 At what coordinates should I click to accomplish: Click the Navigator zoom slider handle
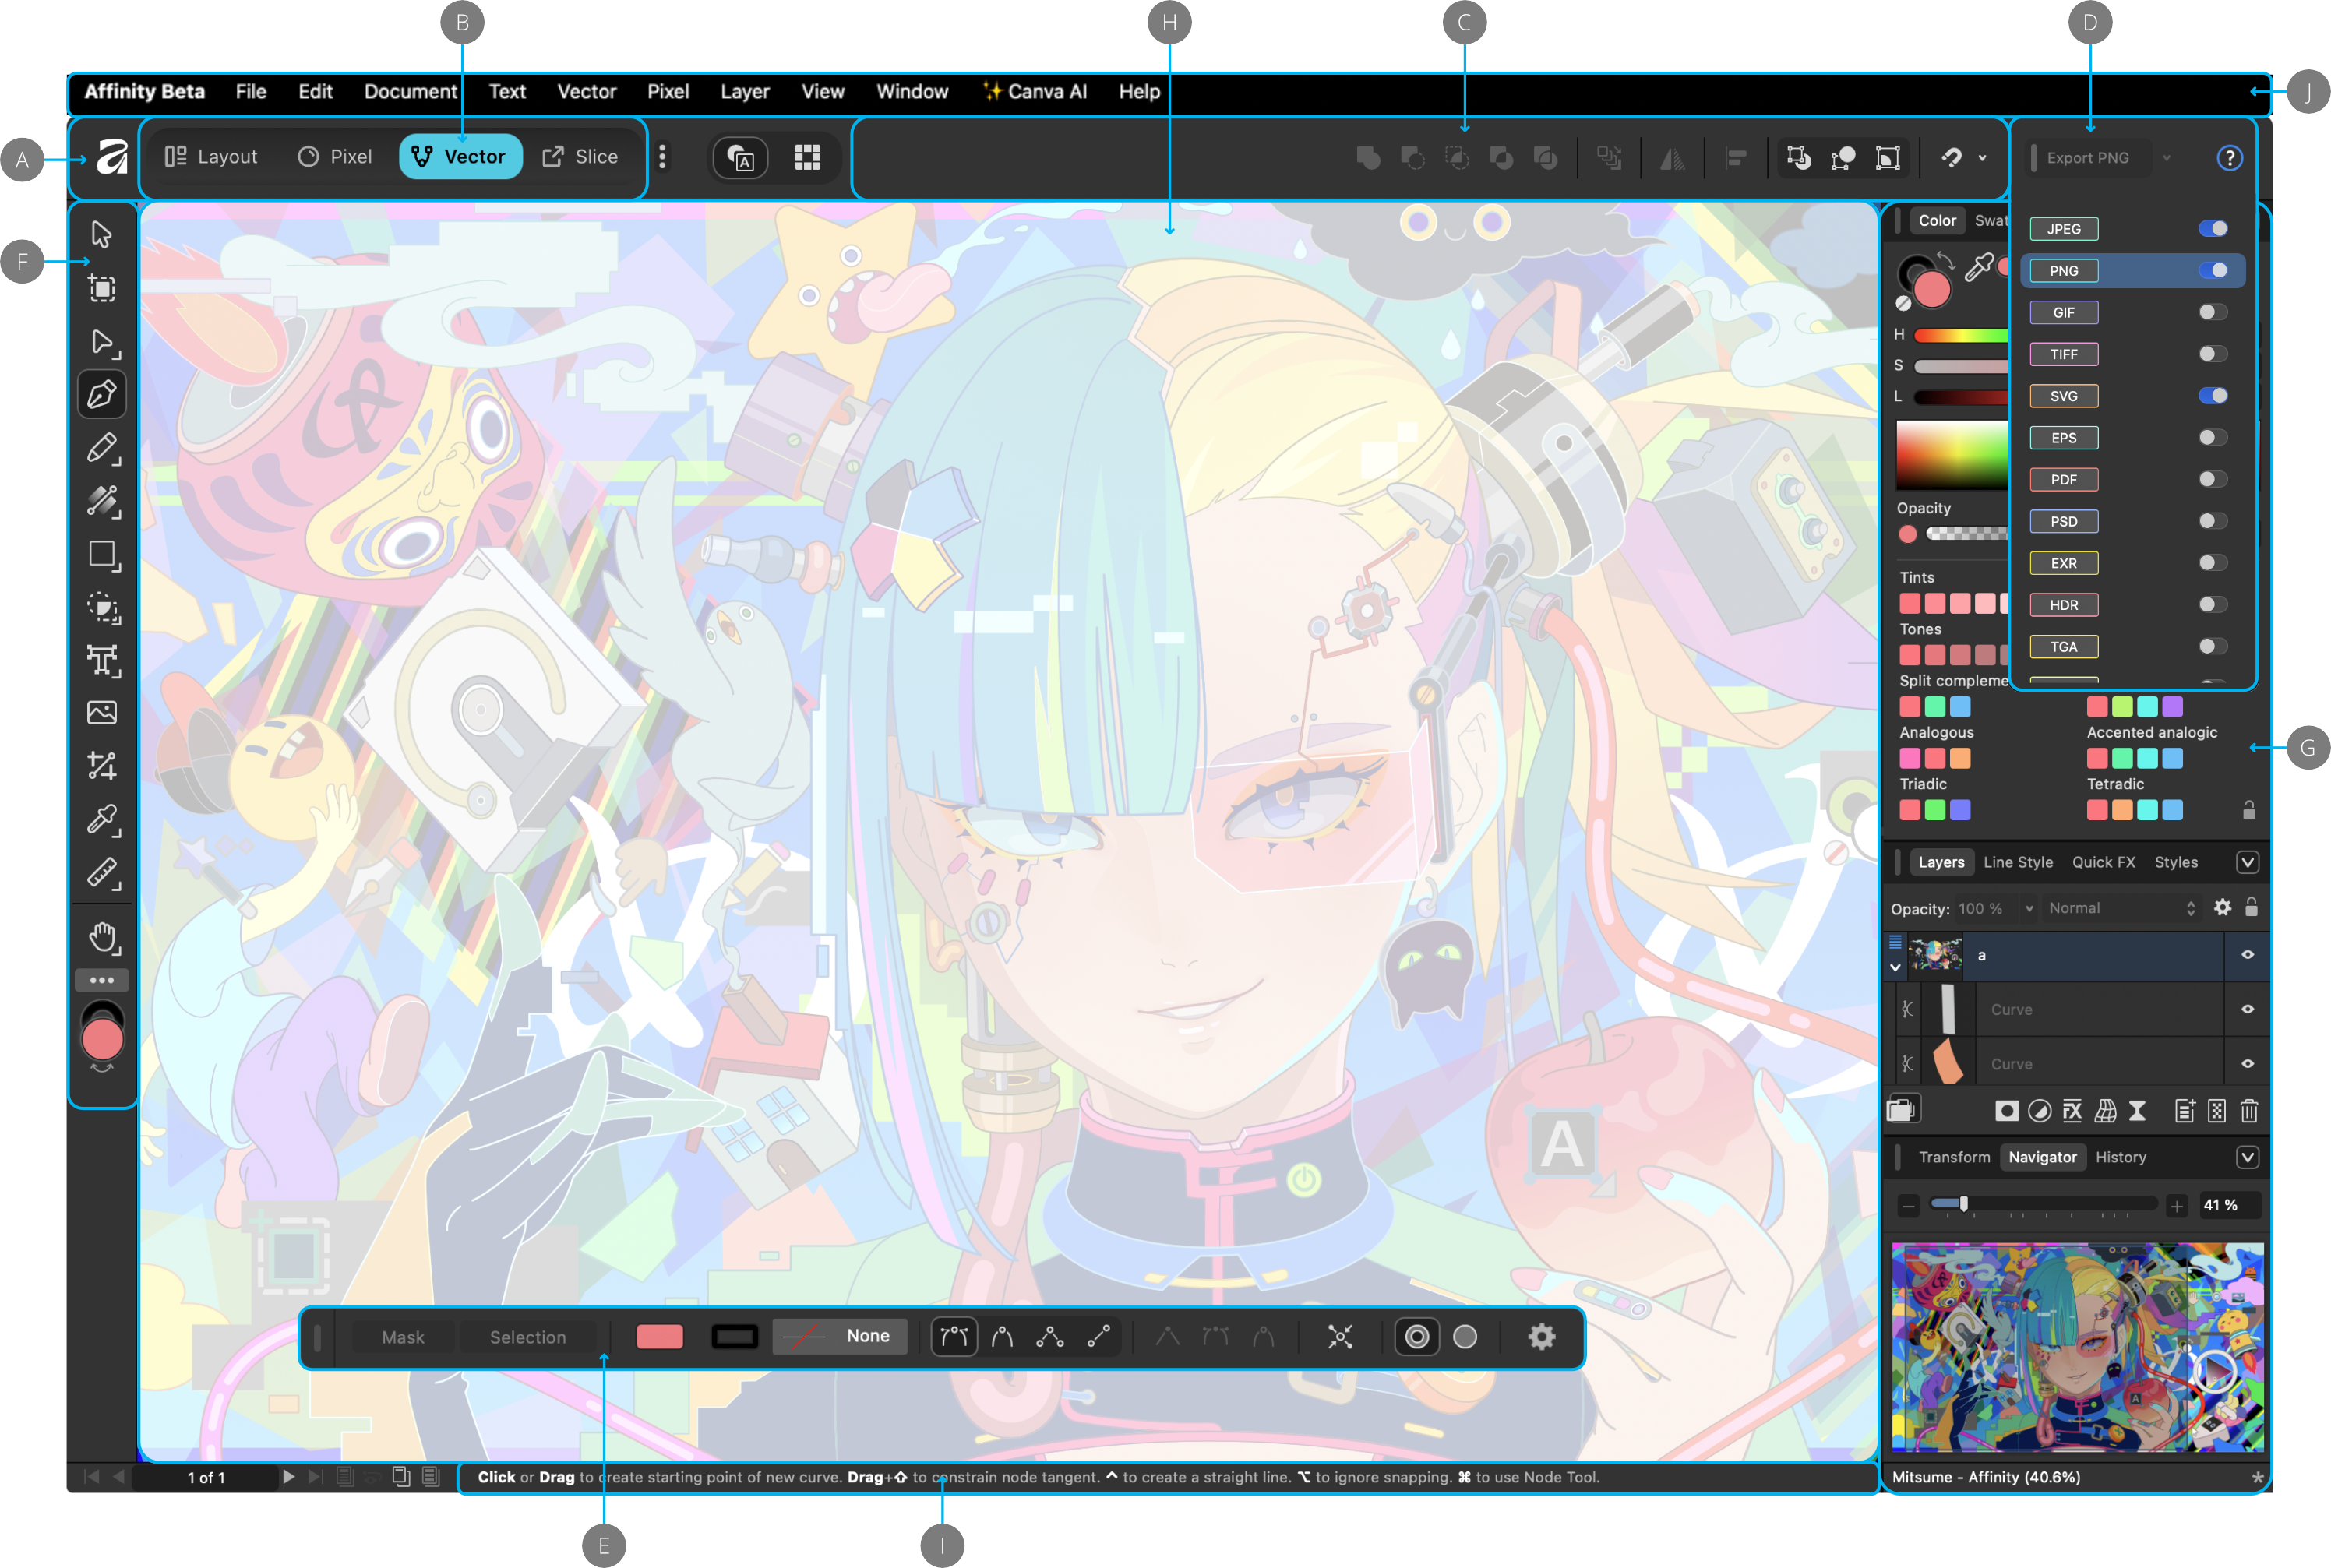pyautogui.click(x=1963, y=1204)
